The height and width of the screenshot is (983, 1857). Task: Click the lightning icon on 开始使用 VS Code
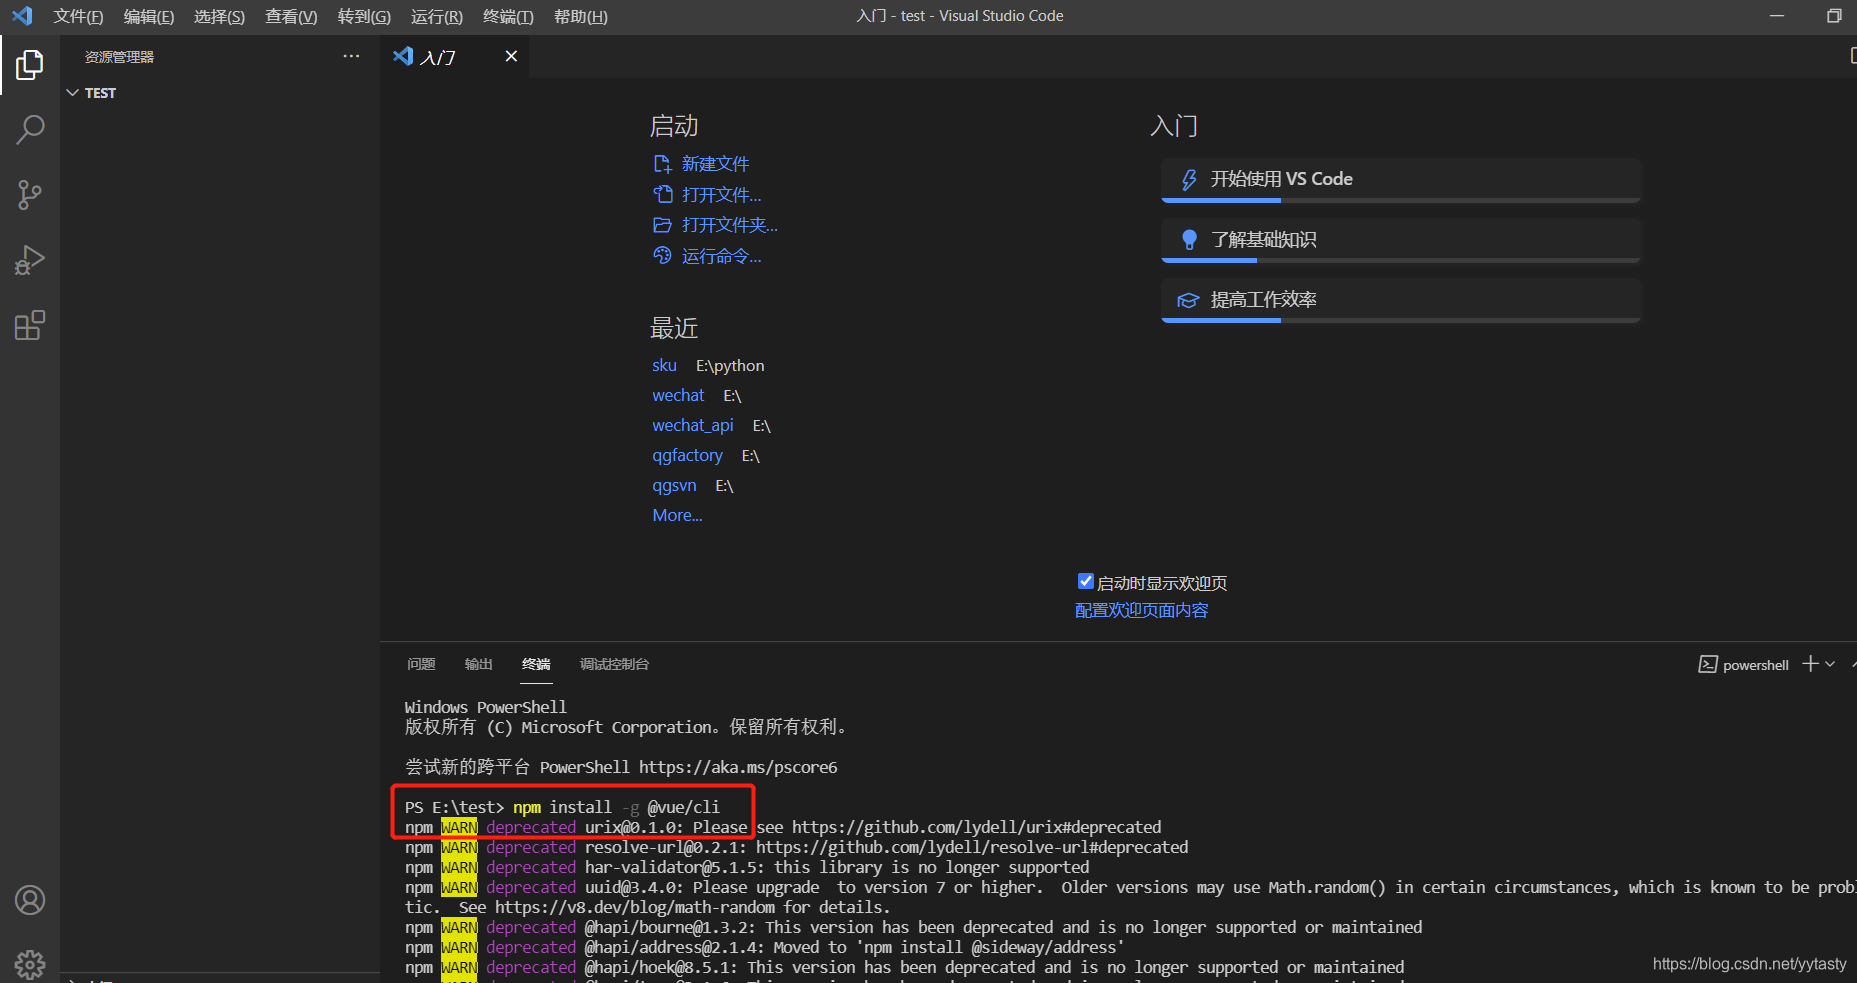coord(1189,179)
